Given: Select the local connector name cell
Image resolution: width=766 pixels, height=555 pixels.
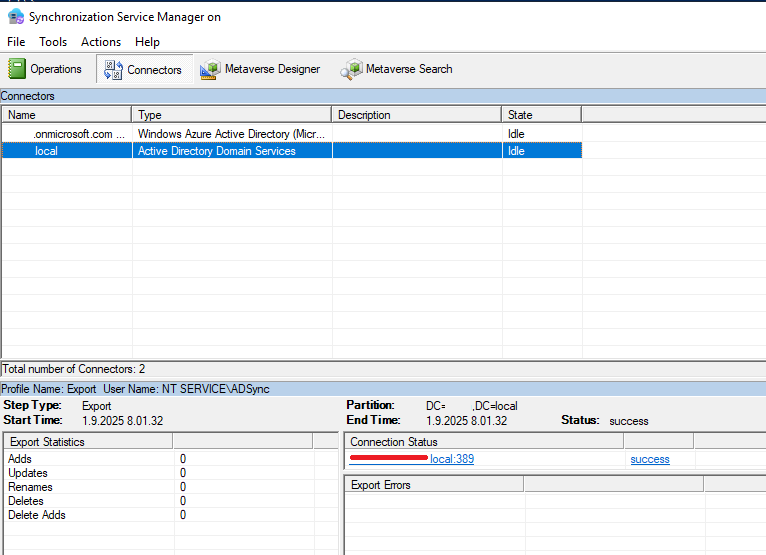Looking at the screenshot, I should coord(67,151).
